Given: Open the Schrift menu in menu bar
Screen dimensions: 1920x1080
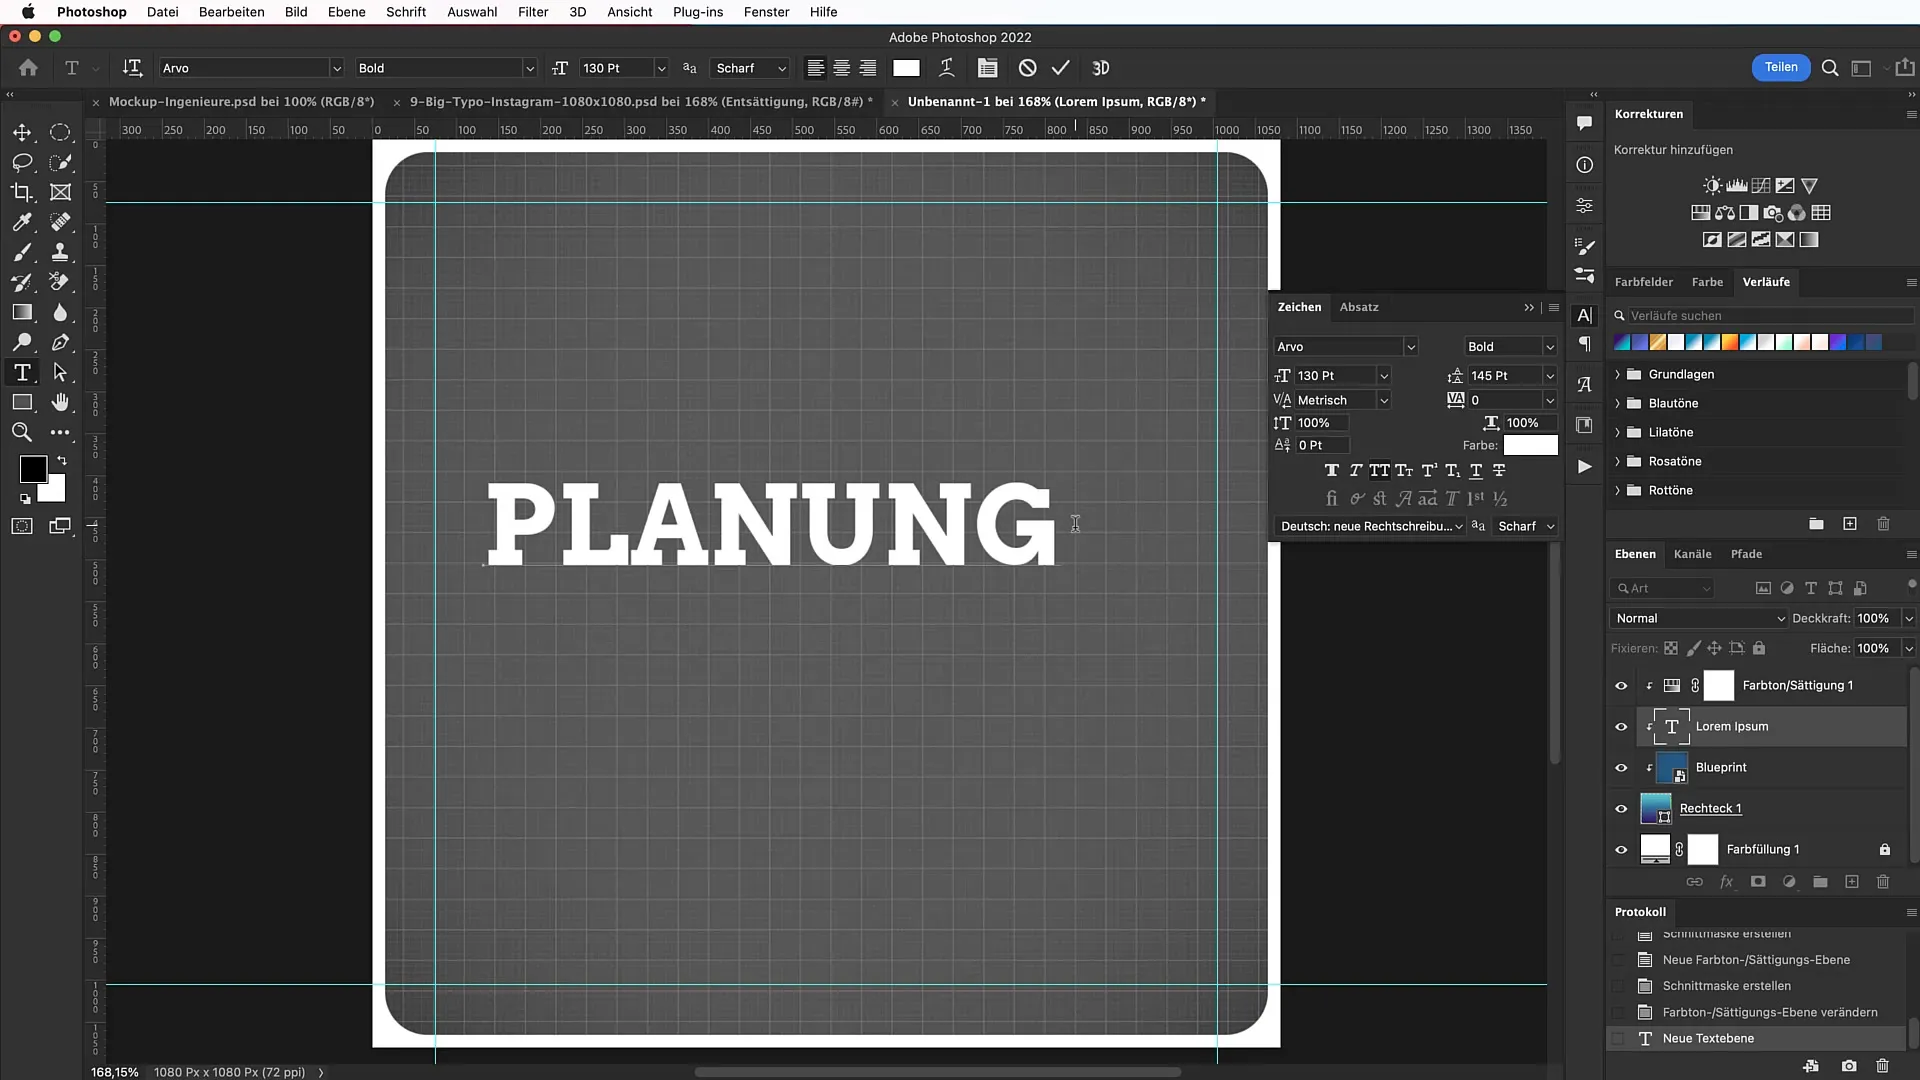Looking at the screenshot, I should [x=406, y=12].
